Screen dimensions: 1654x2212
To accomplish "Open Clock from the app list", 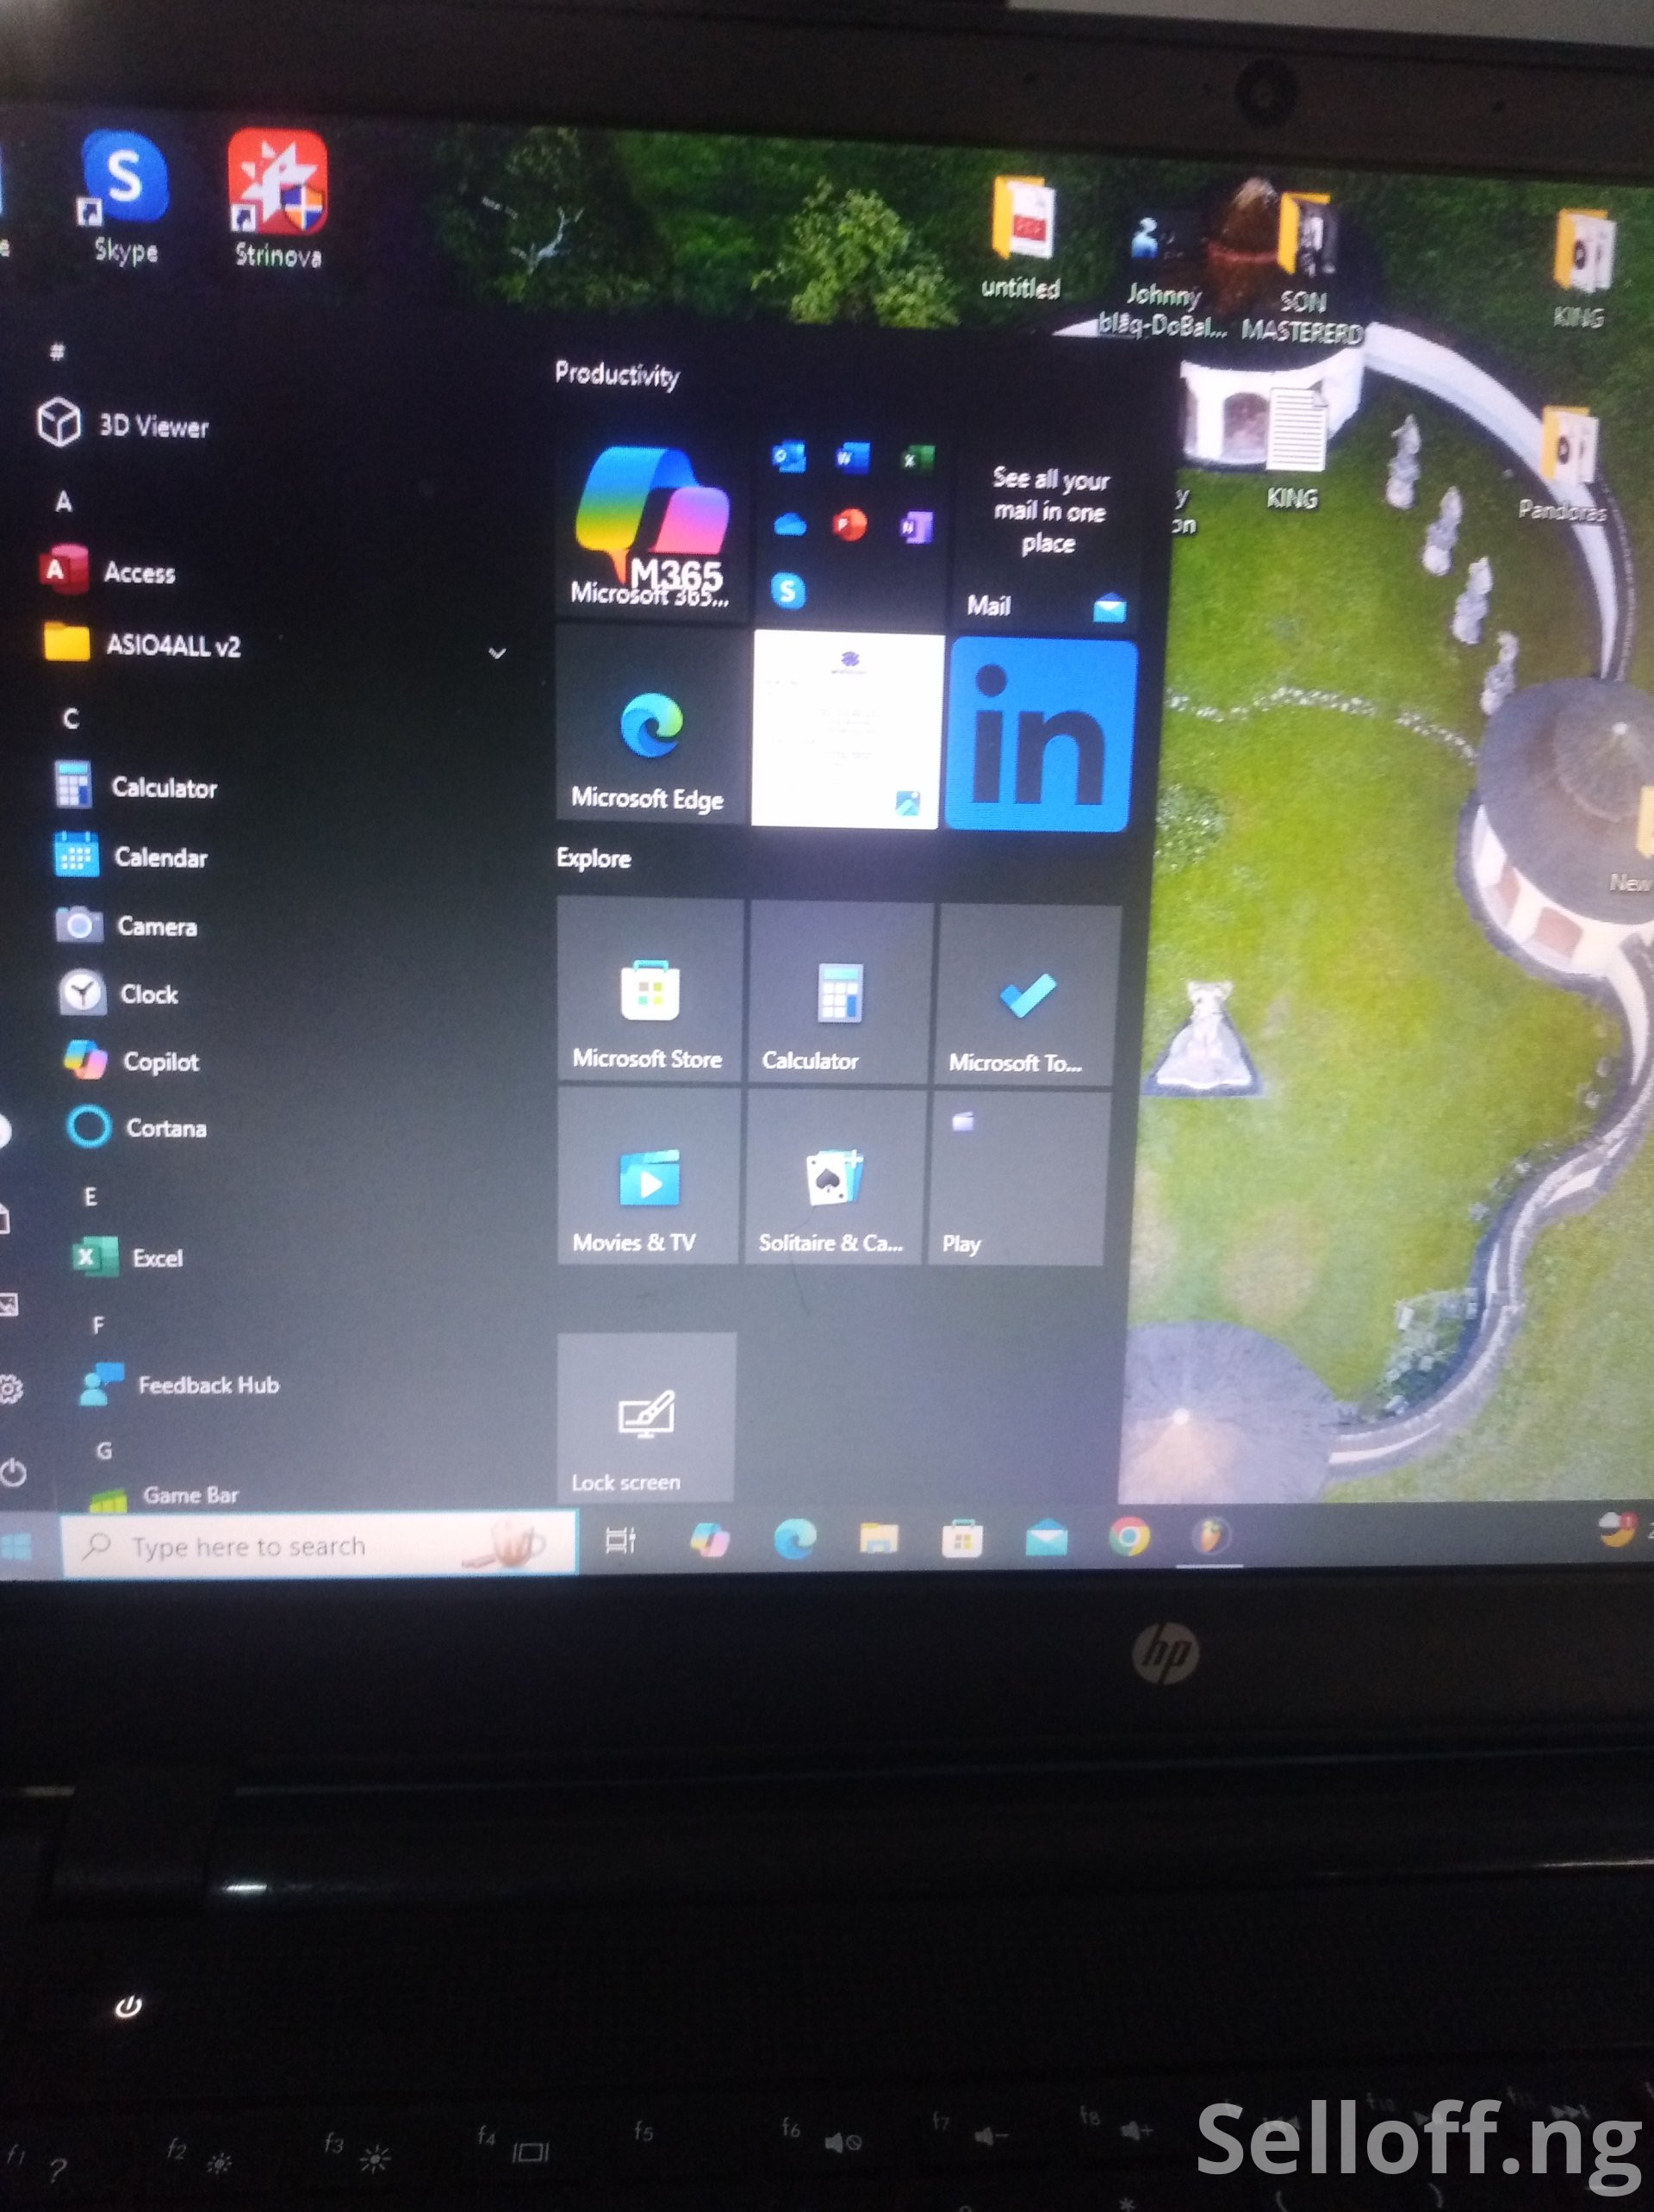I will (120, 993).
